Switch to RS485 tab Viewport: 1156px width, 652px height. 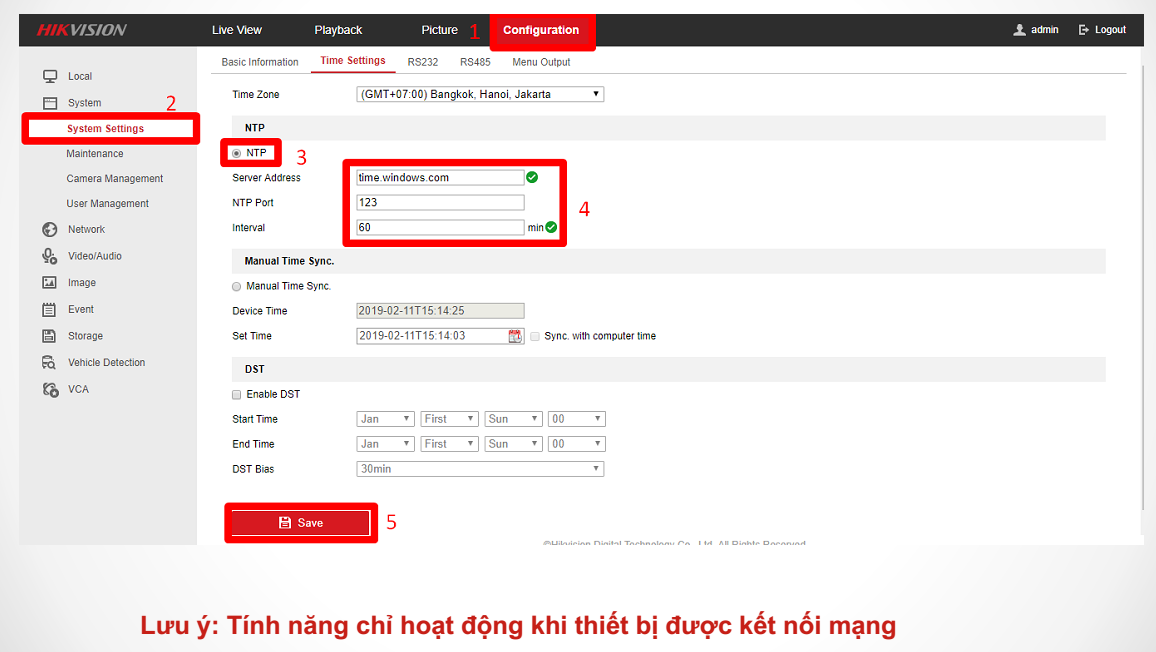pos(475,62)
